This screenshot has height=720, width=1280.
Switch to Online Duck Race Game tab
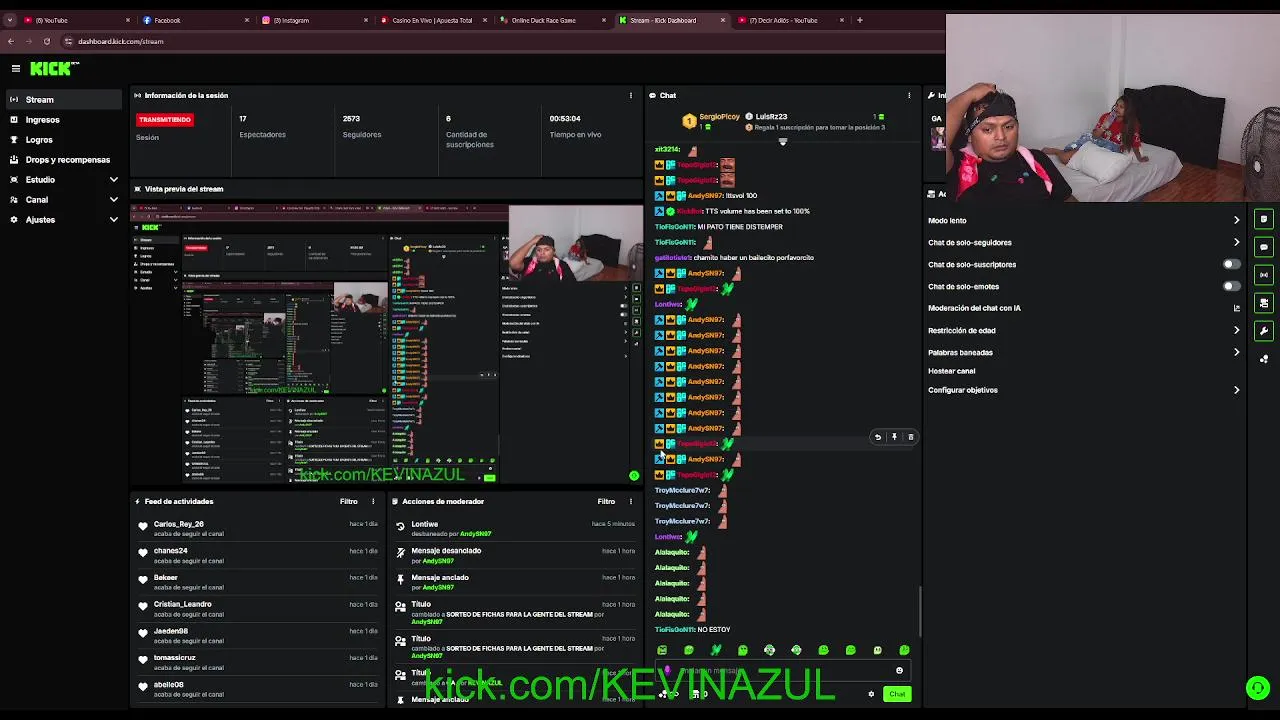coord(553,20)
